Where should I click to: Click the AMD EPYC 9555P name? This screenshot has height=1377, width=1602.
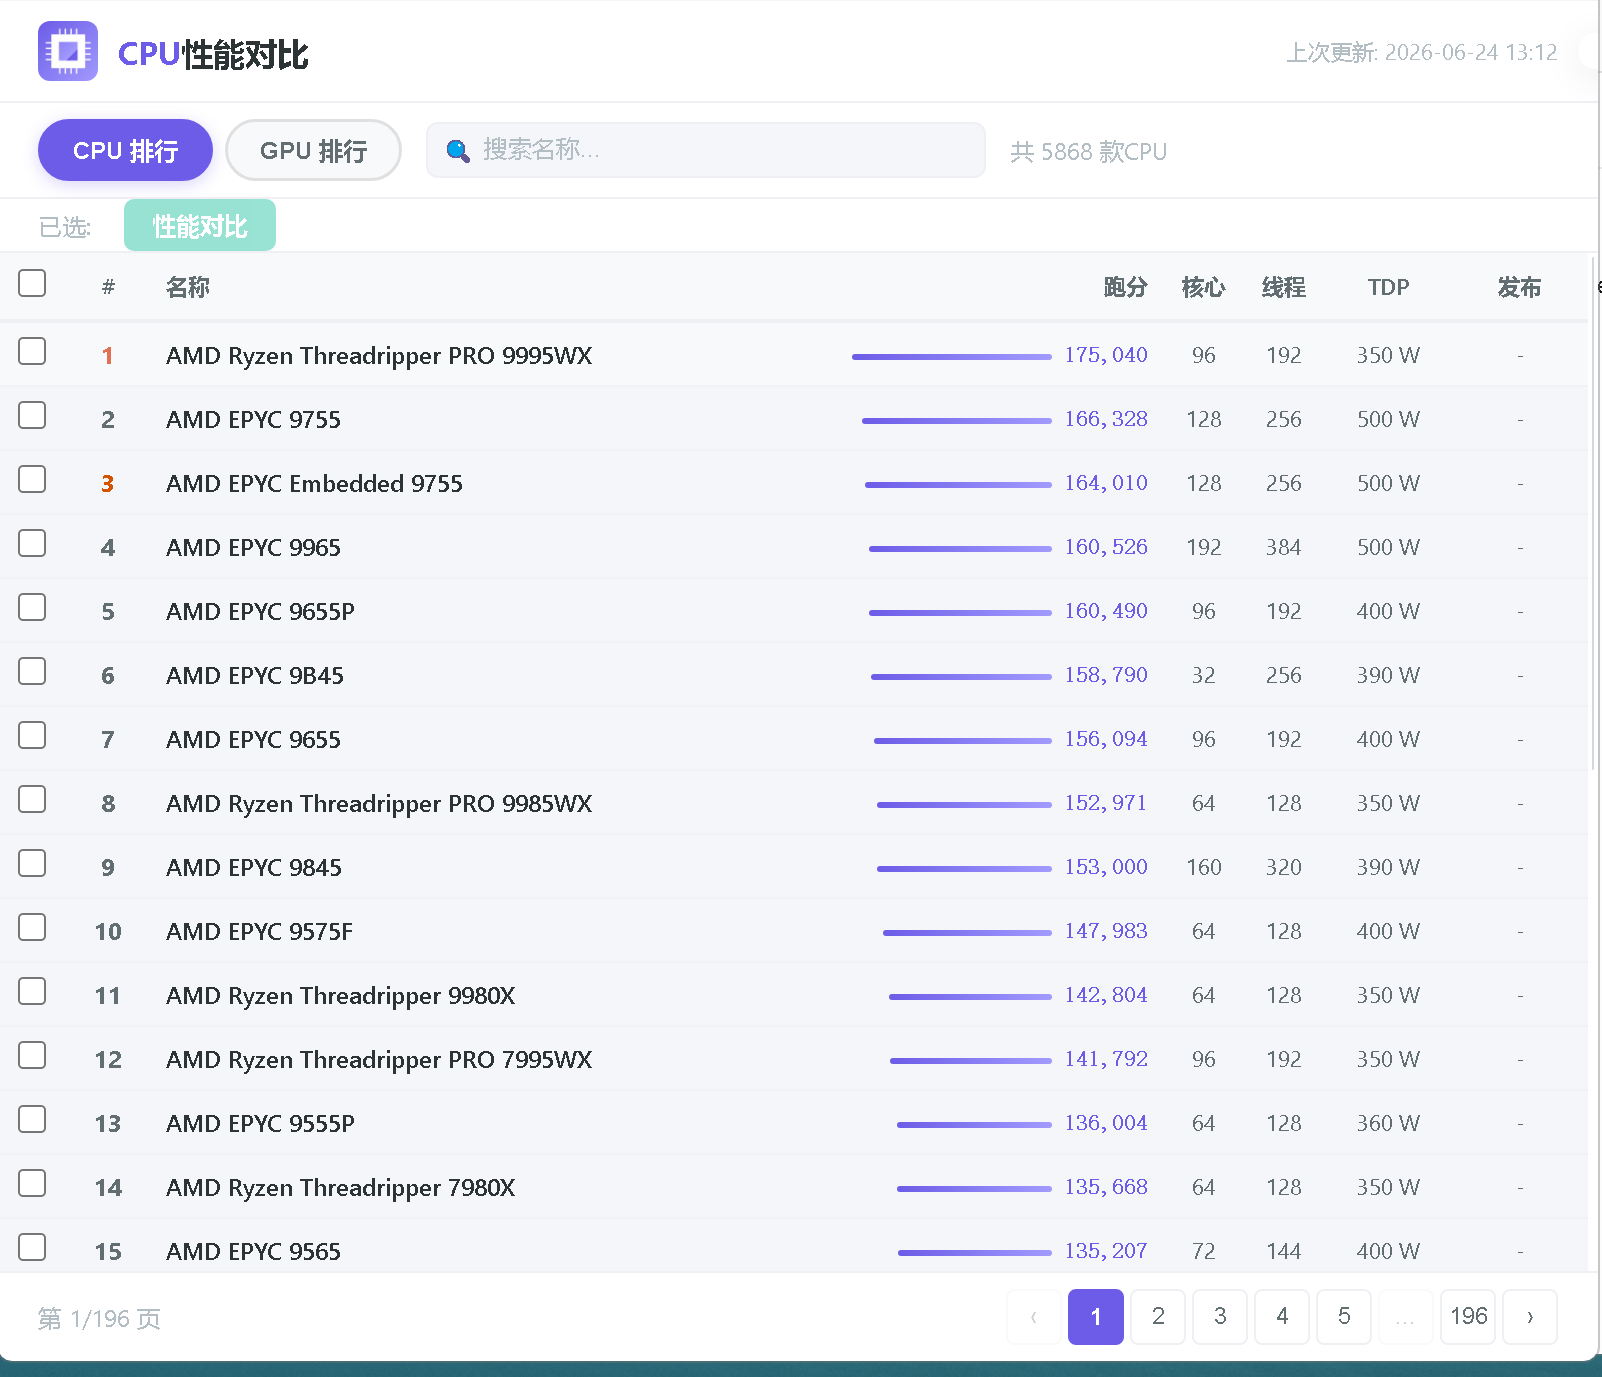coord(260,1124)
